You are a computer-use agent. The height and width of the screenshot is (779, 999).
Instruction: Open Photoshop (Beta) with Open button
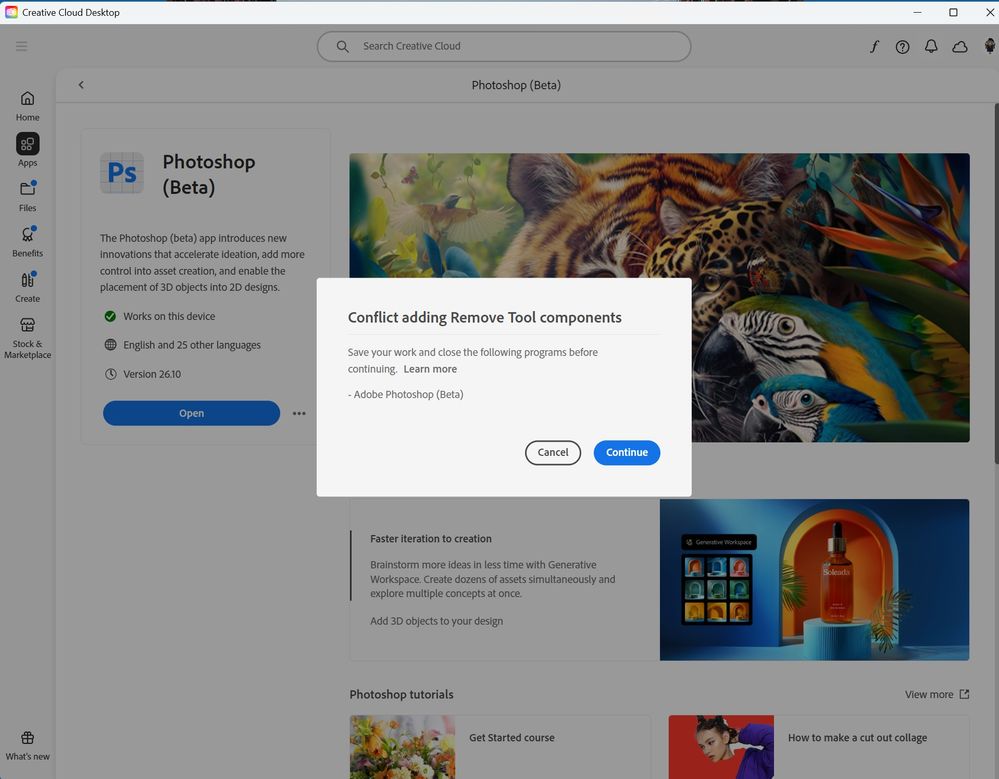pyautogui.click(x=191, y=413)
